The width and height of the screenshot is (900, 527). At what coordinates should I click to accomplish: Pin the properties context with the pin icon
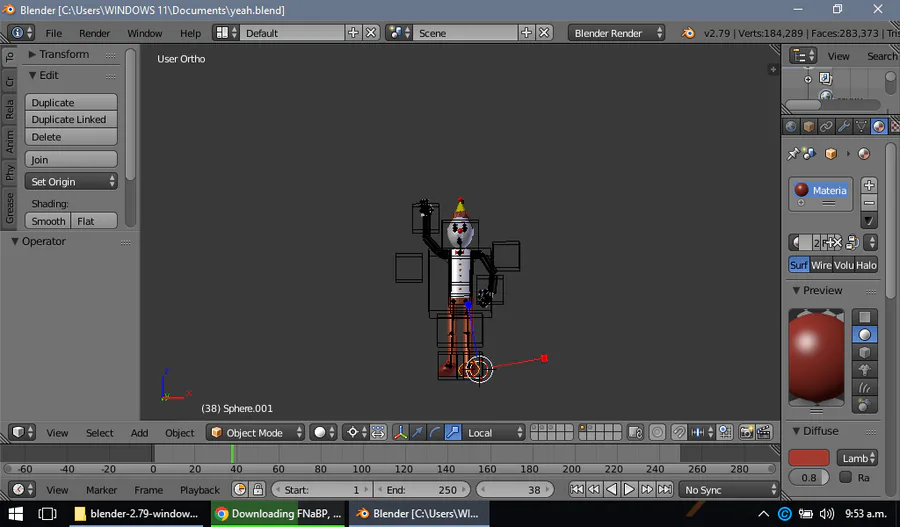coord(793,153)
